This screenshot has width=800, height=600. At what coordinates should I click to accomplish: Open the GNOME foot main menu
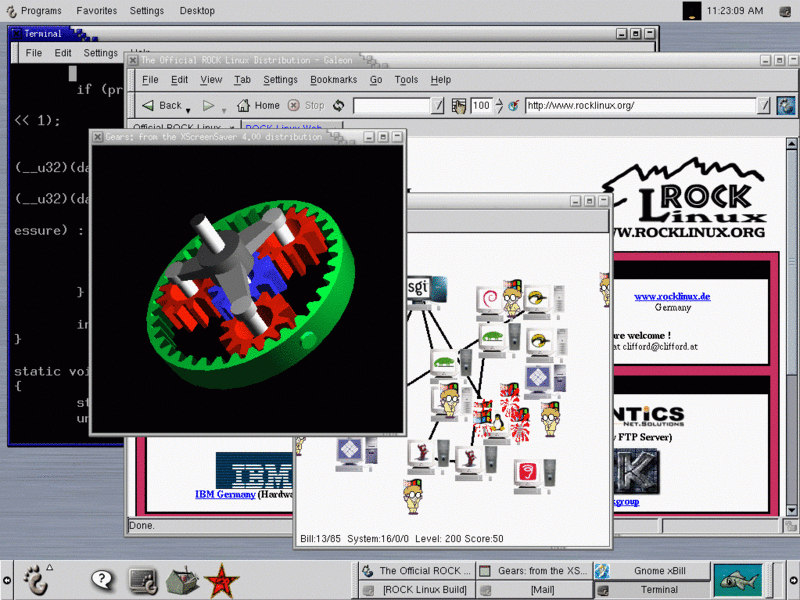(36, 580)
